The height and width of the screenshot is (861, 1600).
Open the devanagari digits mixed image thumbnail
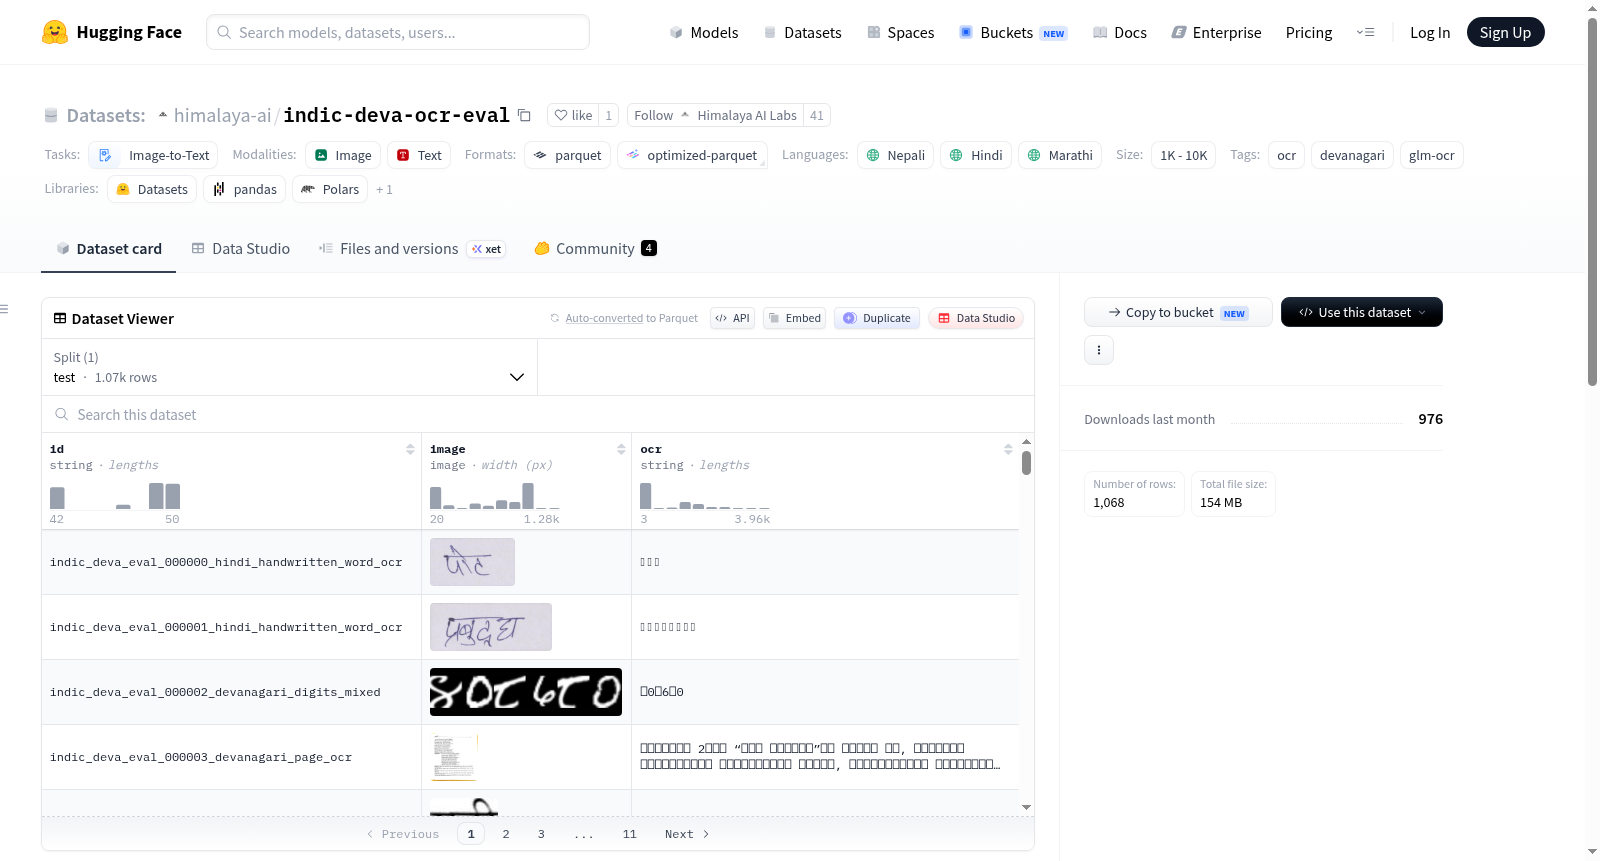(x=526, y=692)
